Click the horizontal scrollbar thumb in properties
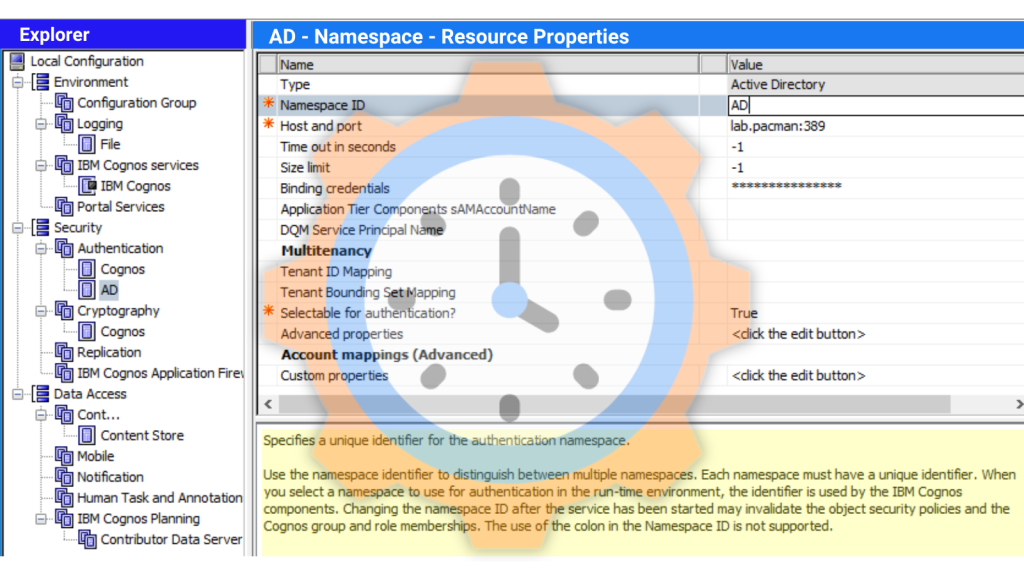This screenshot has width=1024, height=576. [x=615, y=404]
